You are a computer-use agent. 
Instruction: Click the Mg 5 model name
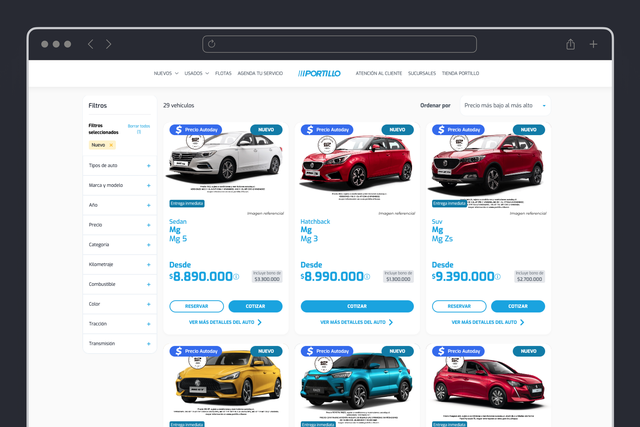[178, 239]
